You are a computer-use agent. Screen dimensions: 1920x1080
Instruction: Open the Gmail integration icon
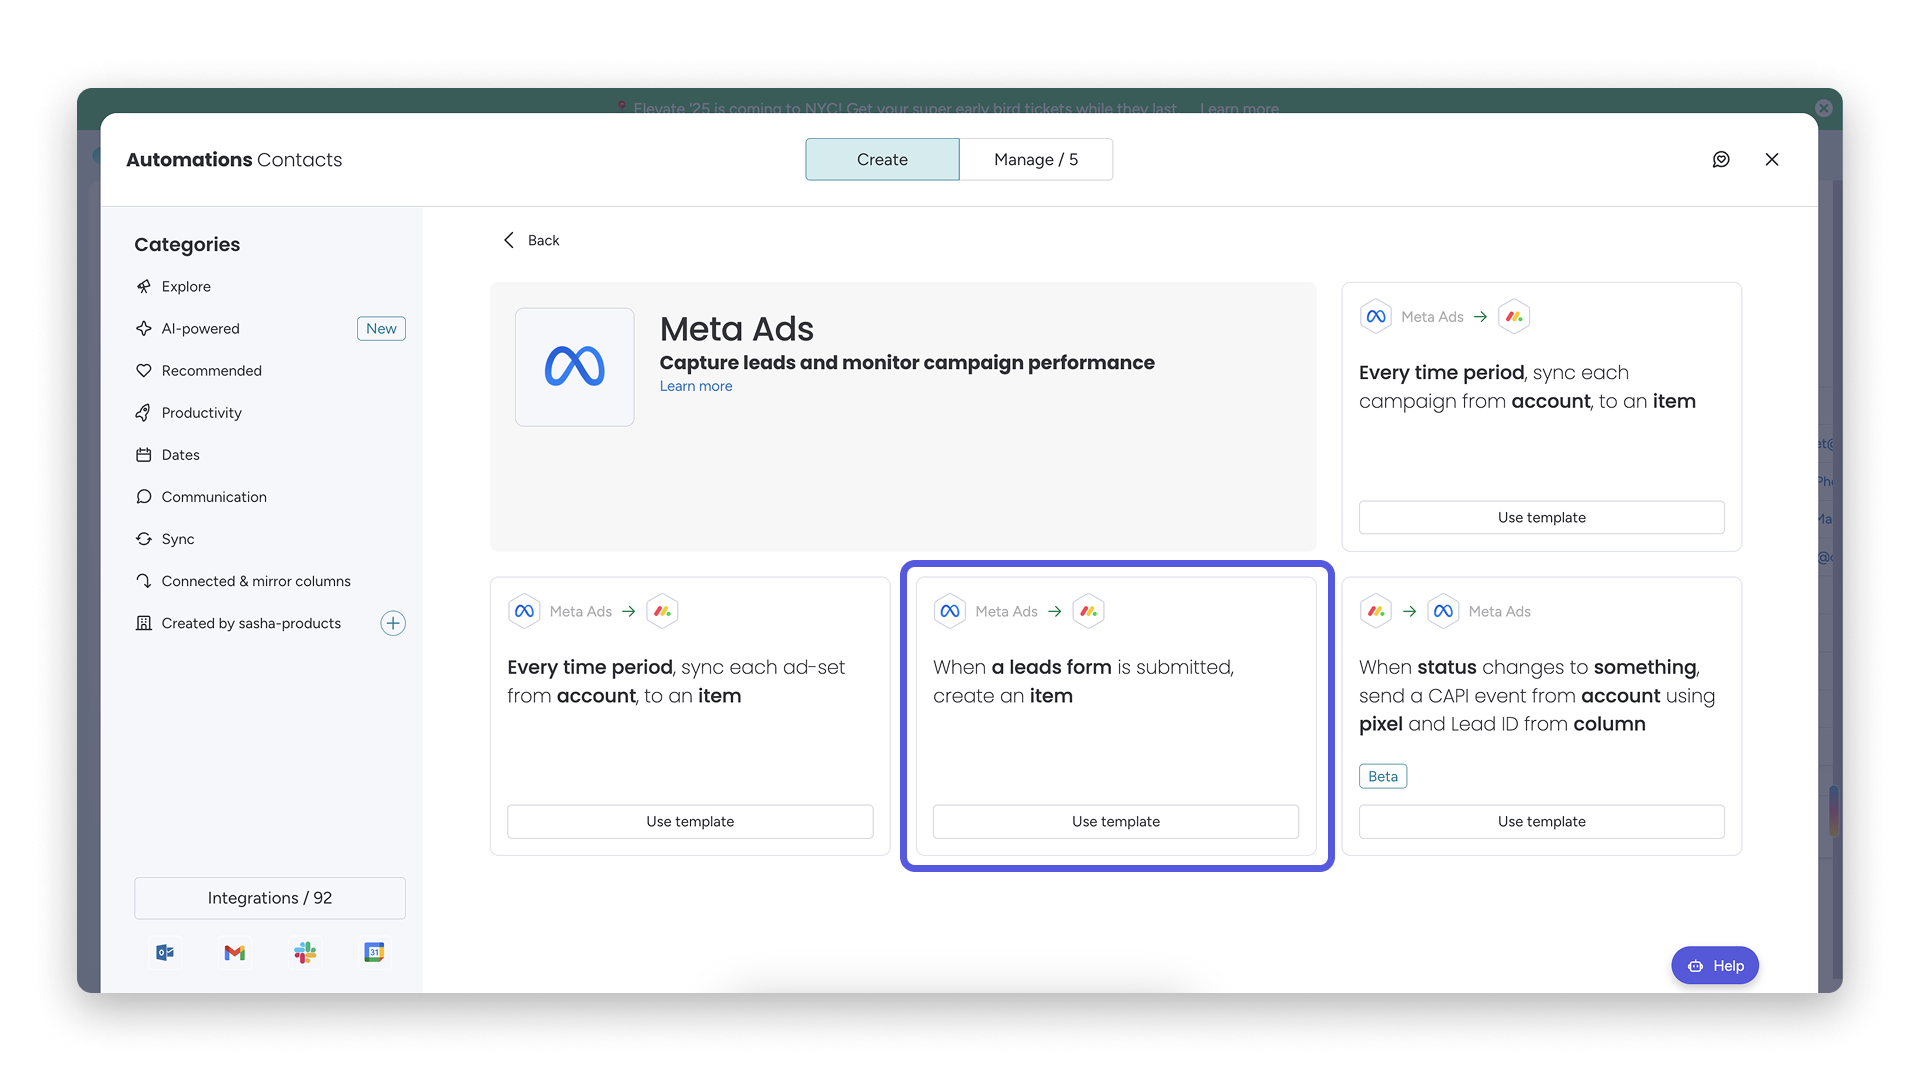[235, 952]
